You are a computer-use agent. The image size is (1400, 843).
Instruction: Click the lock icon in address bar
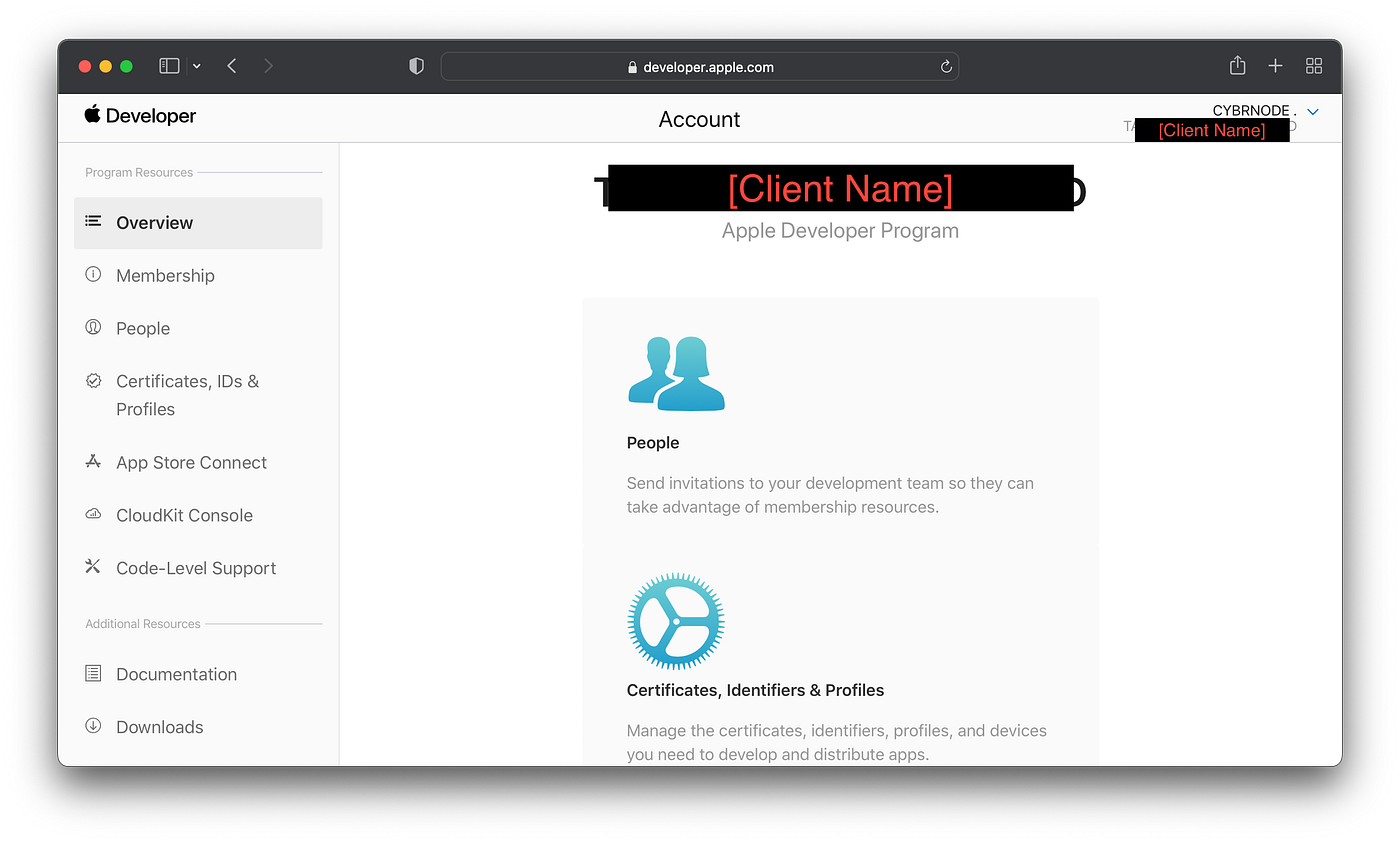tap(632, 68)
